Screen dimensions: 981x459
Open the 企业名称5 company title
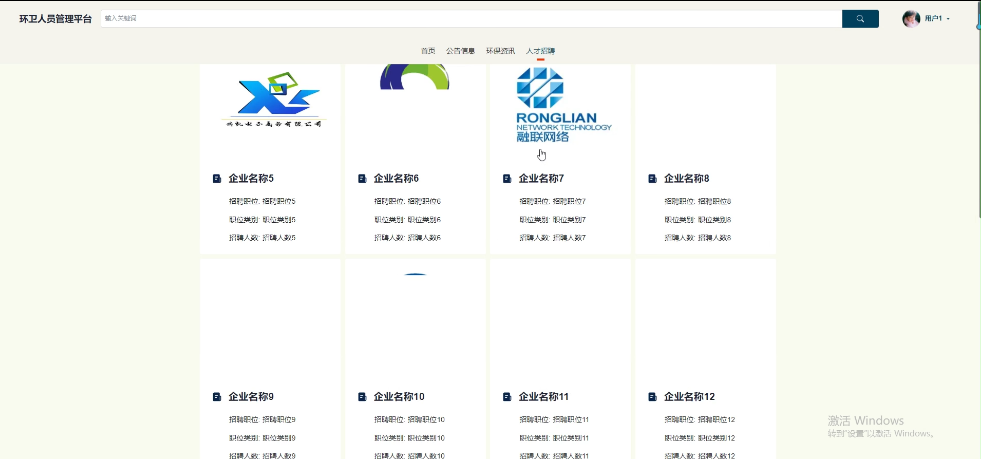[x=251, y=179]
